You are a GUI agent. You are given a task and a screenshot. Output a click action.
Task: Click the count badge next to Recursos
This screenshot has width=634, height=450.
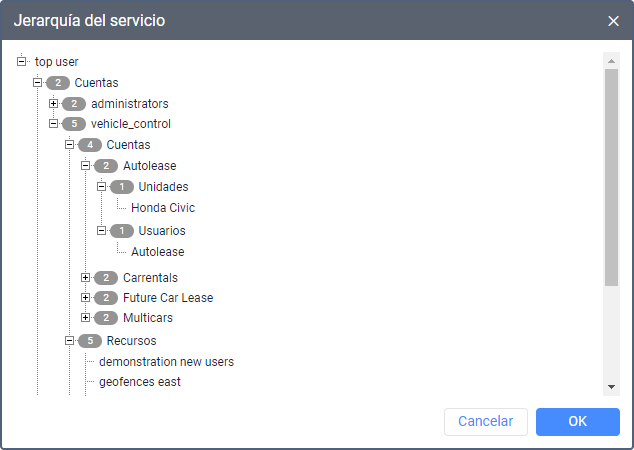[x=90, y=341]
